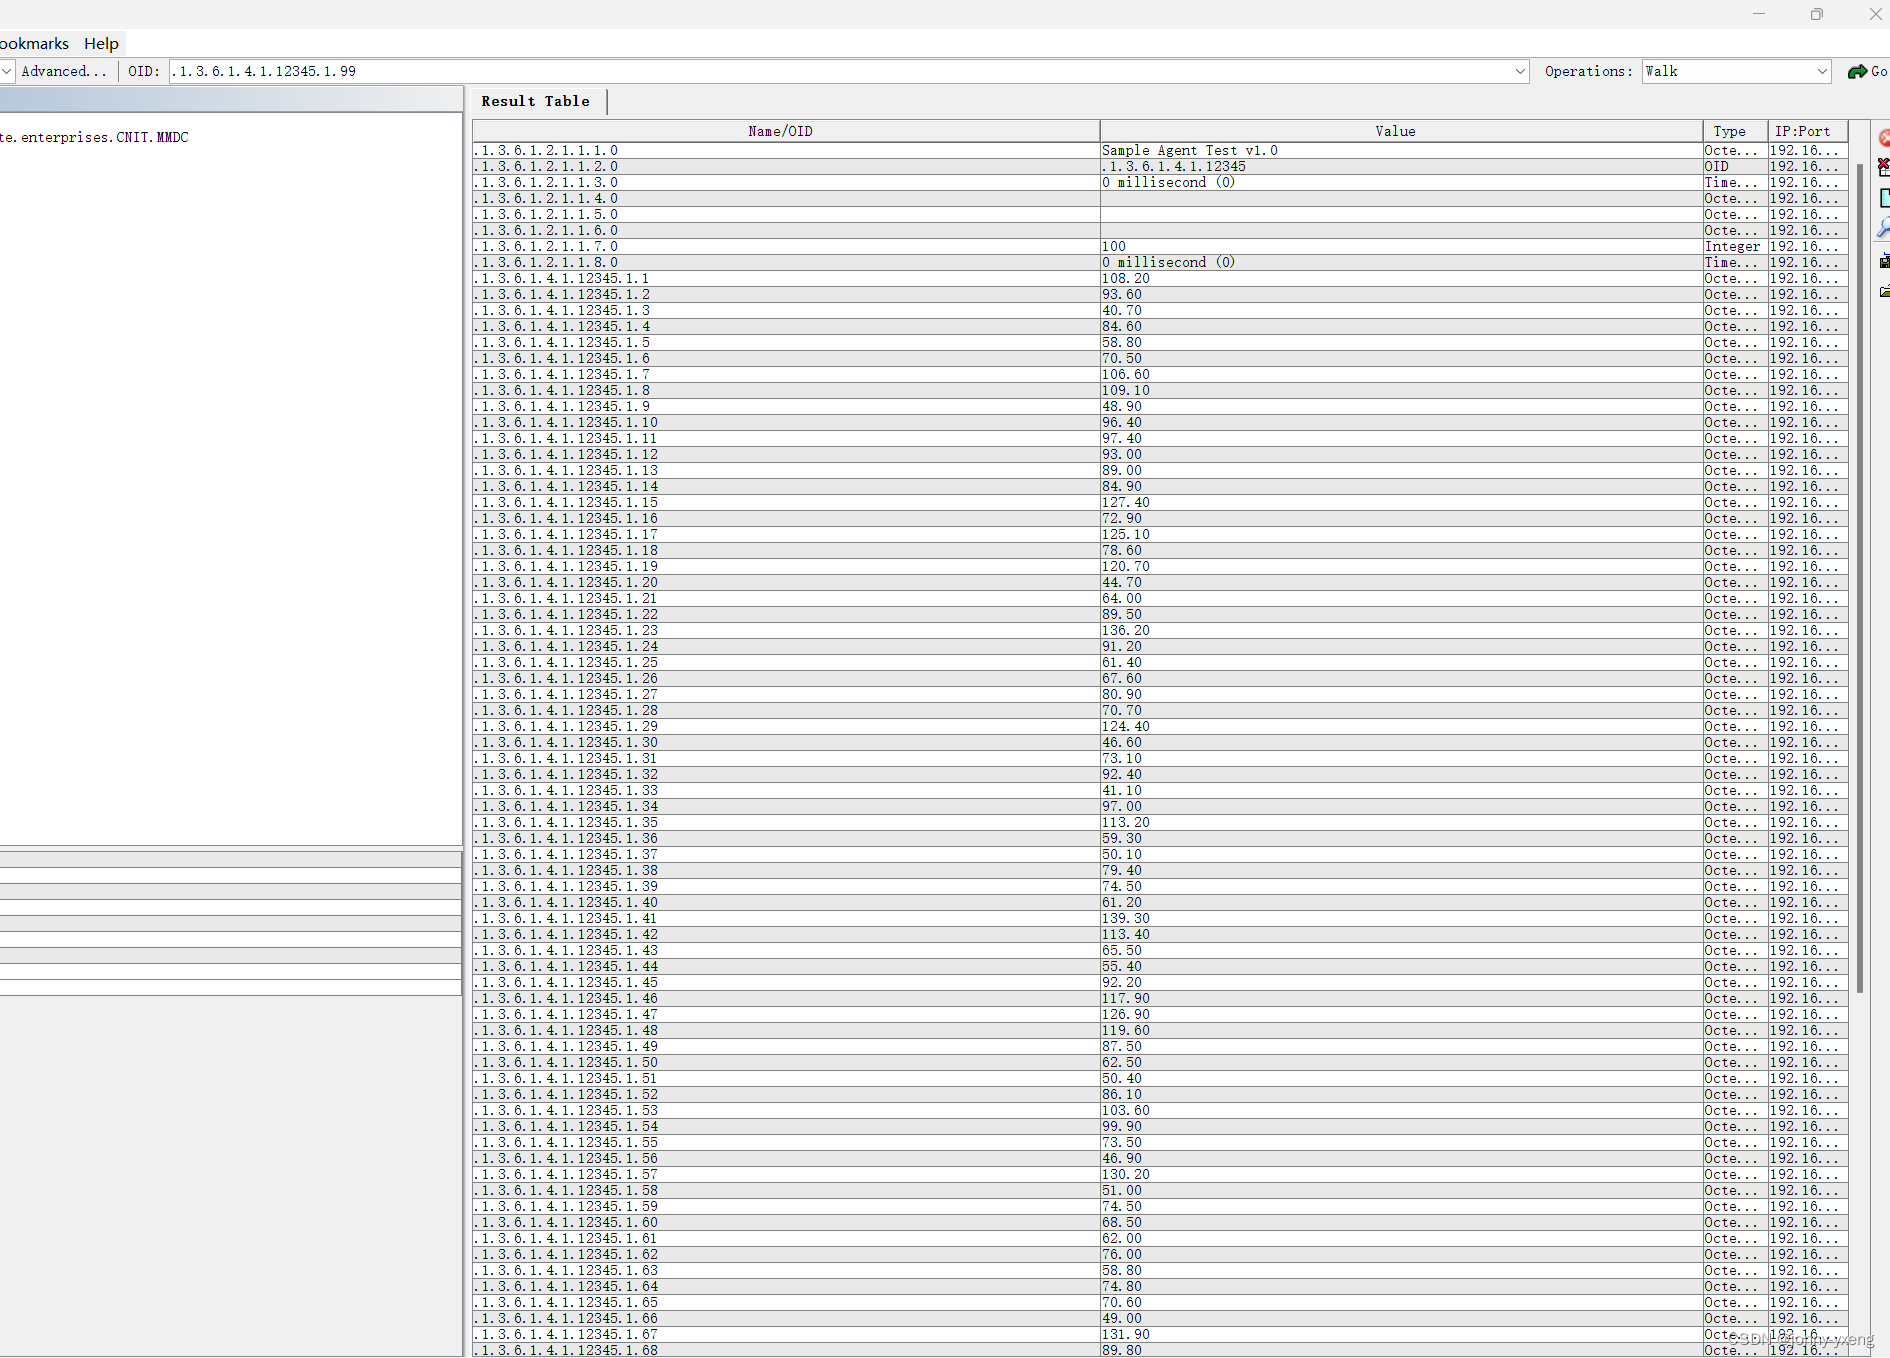Click the IP:Port column header

(x=1806, y=131)
